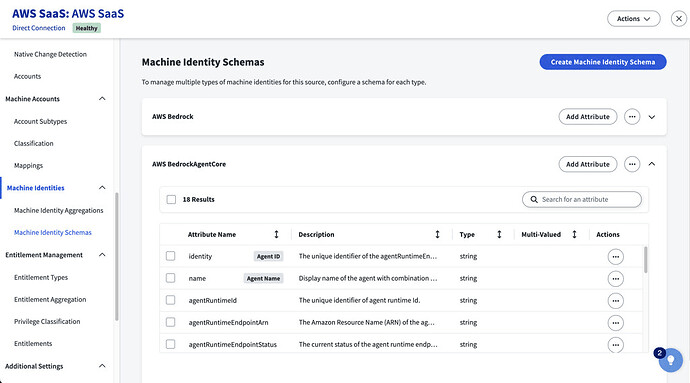
Task: Select Machine Identity Schemas
Action: click(x=53, y=232)
